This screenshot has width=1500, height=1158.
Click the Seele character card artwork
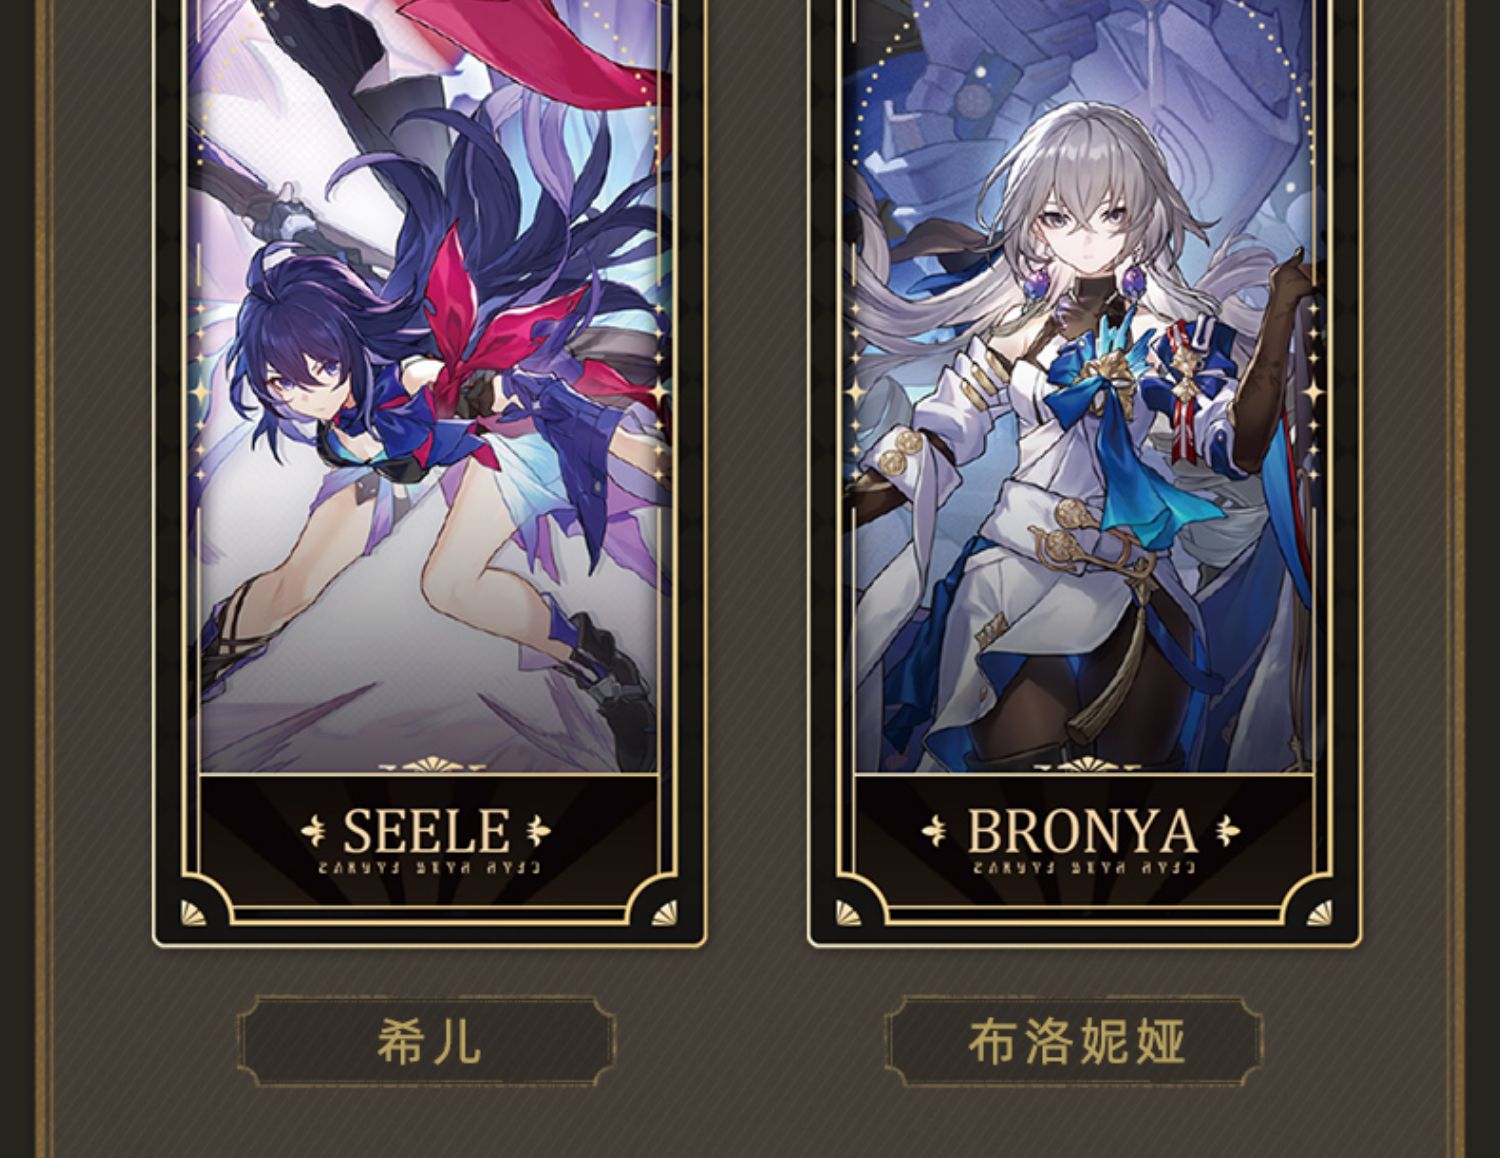coord(429,386)
